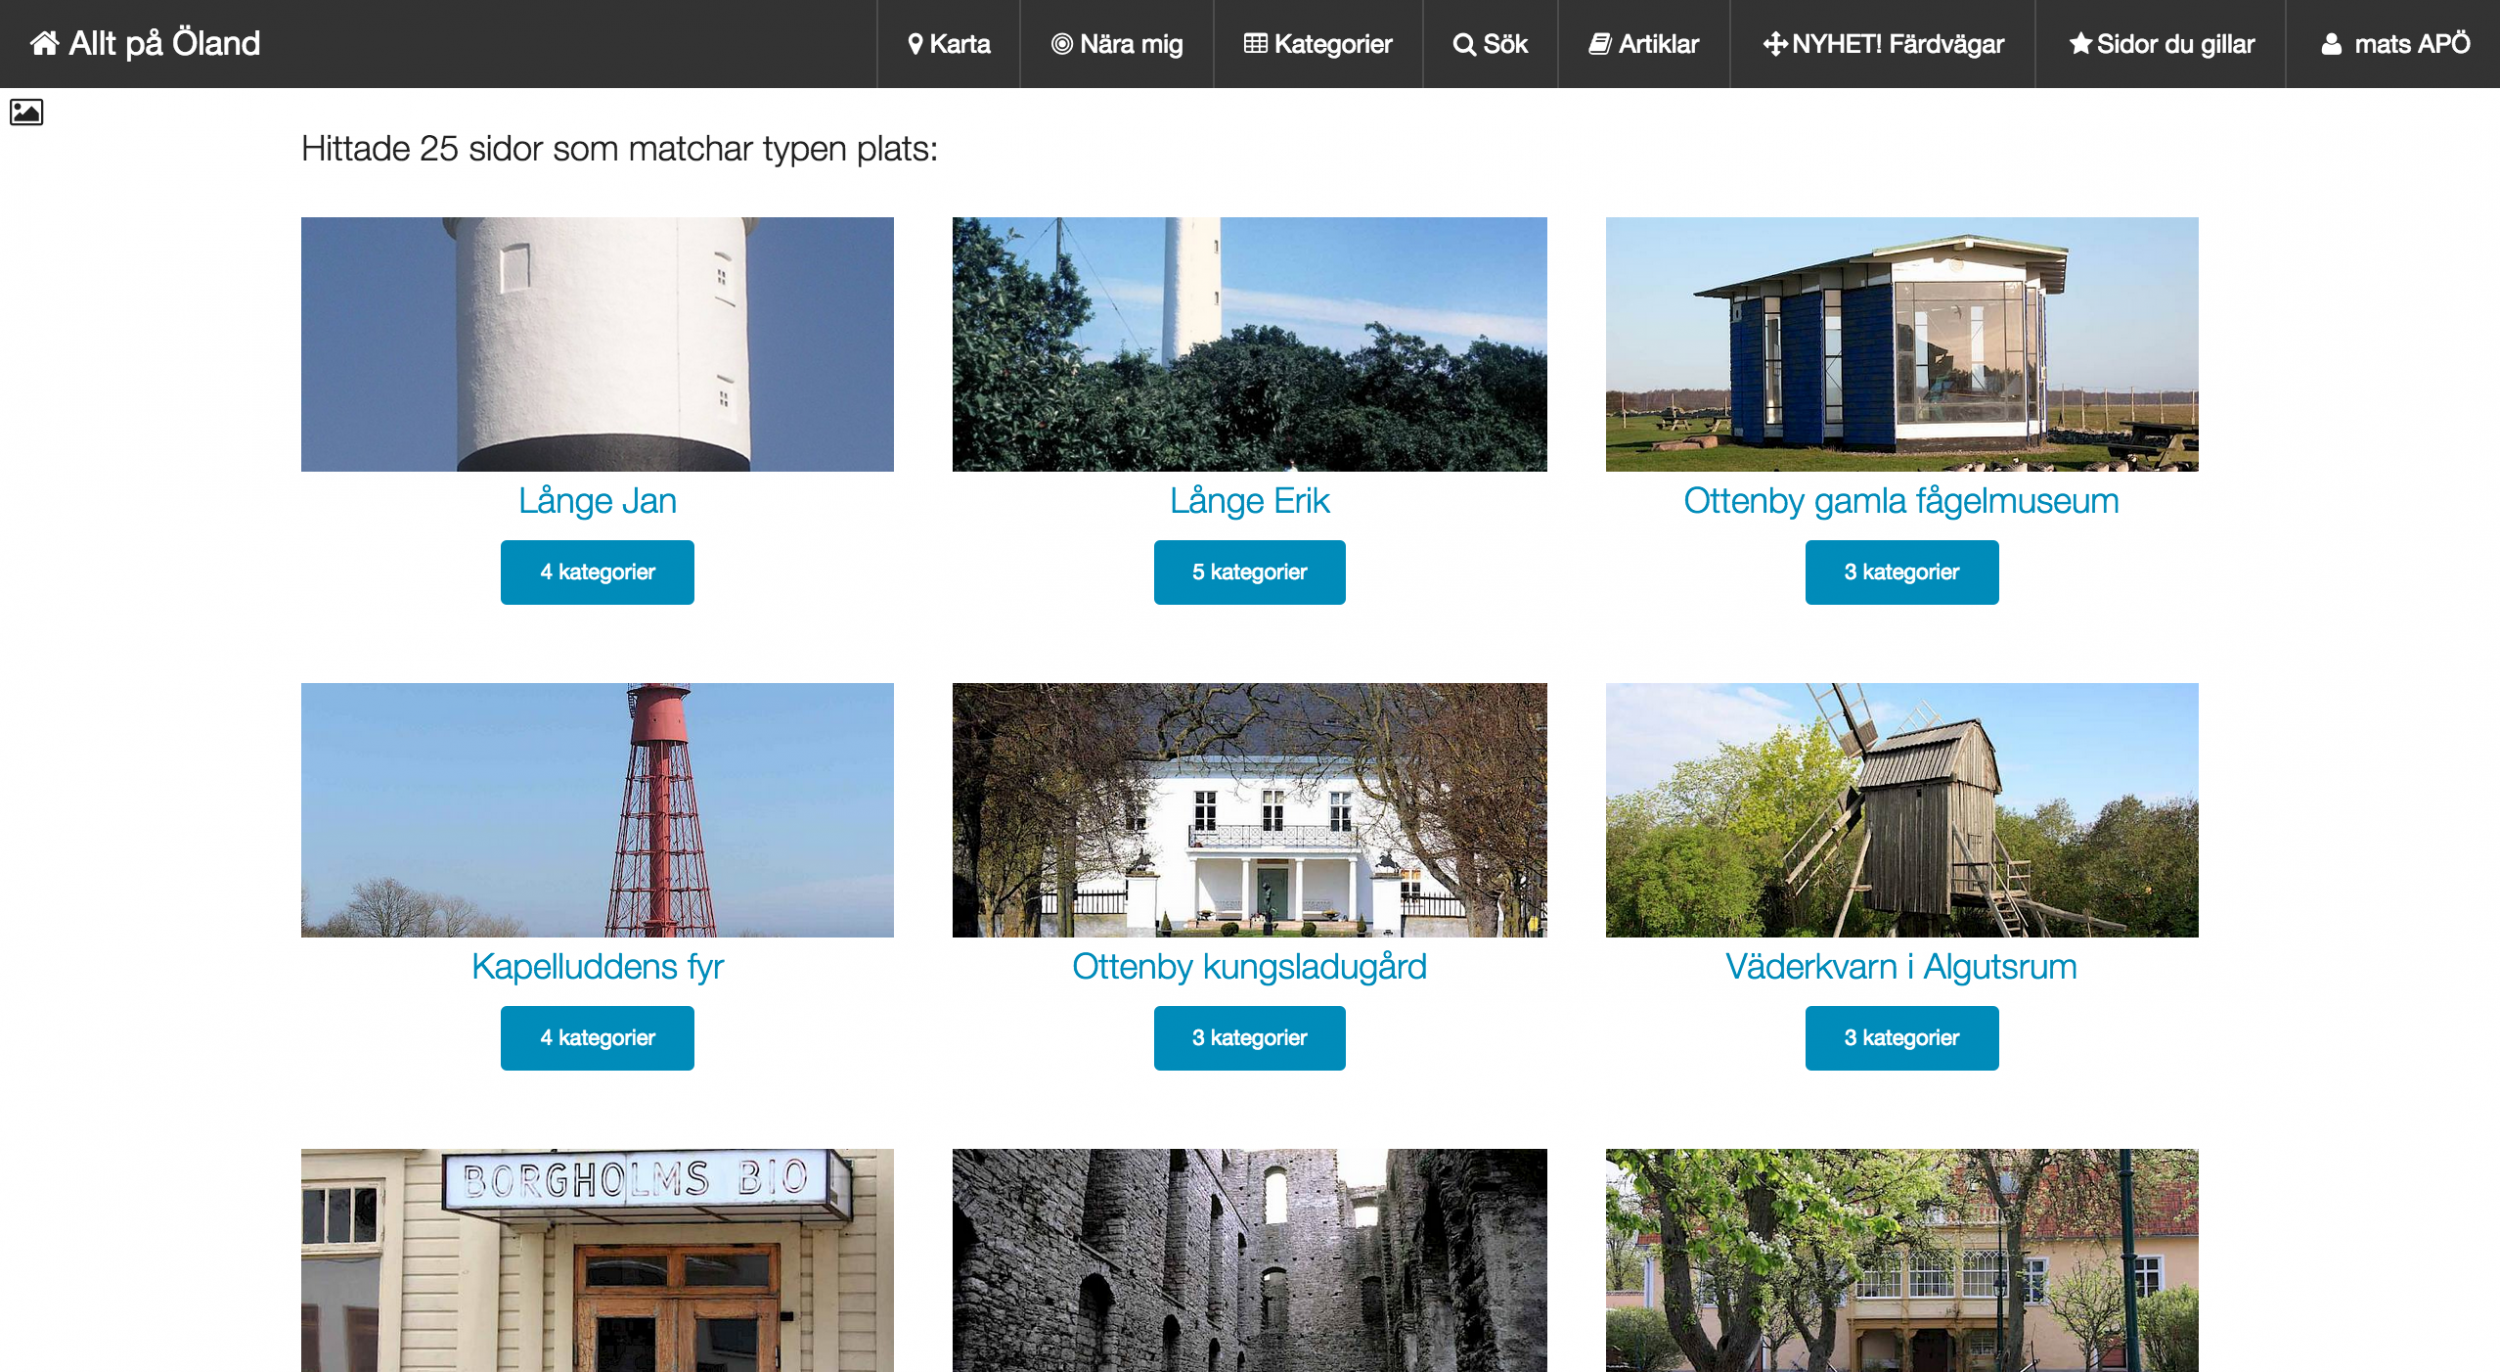Click the home icon beside Allt på Öland
This screenshot has width=2500, height=1372.
44,43
